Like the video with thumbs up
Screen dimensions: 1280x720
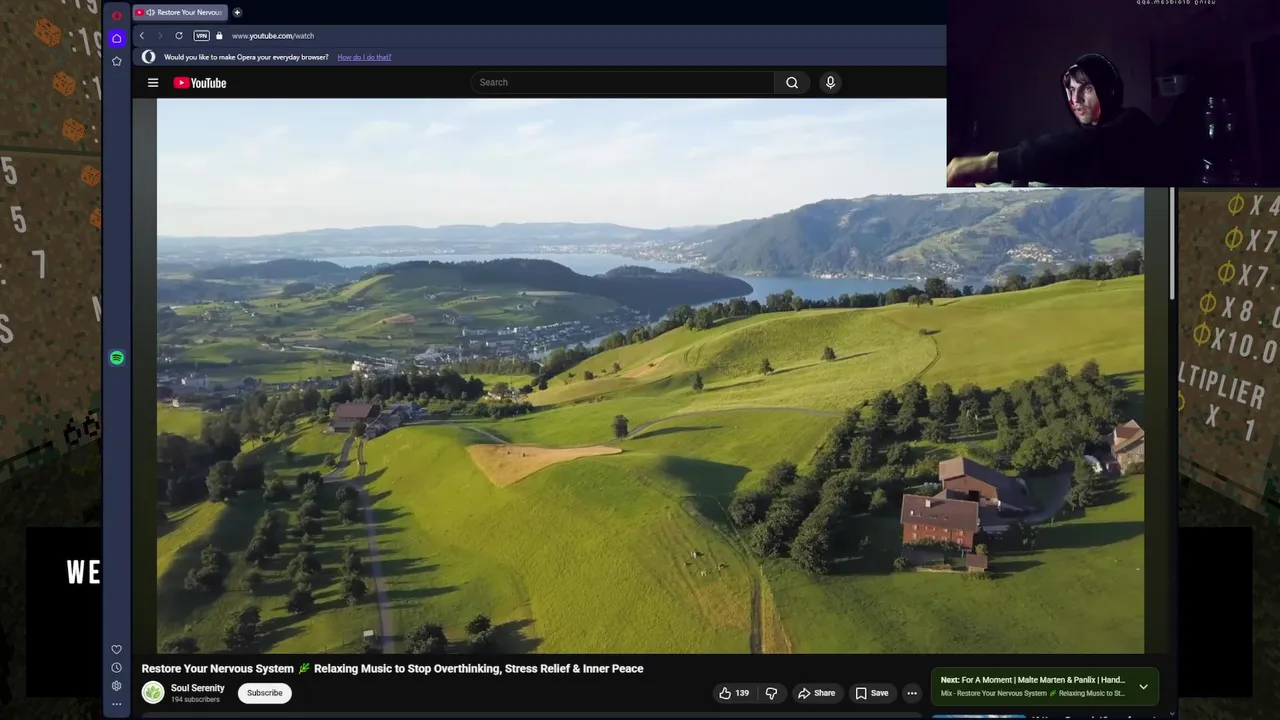click(734, 693)
